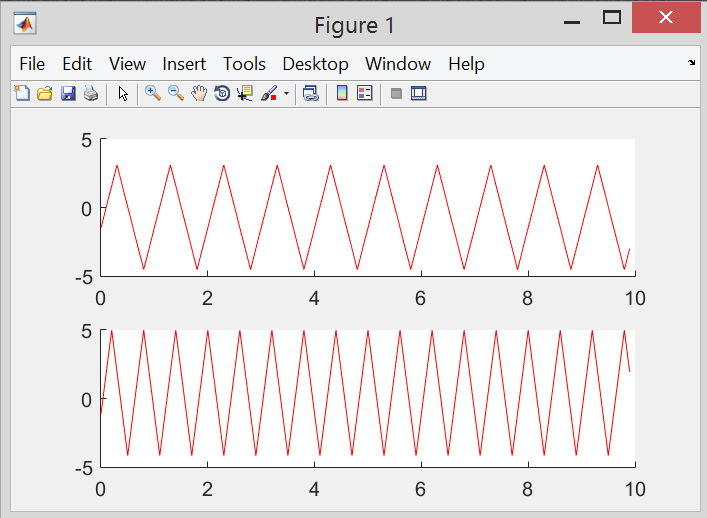Open the Tools menu
Image resolution: width=707 pixels, height=518 pixels.
[x=244, y=64]
